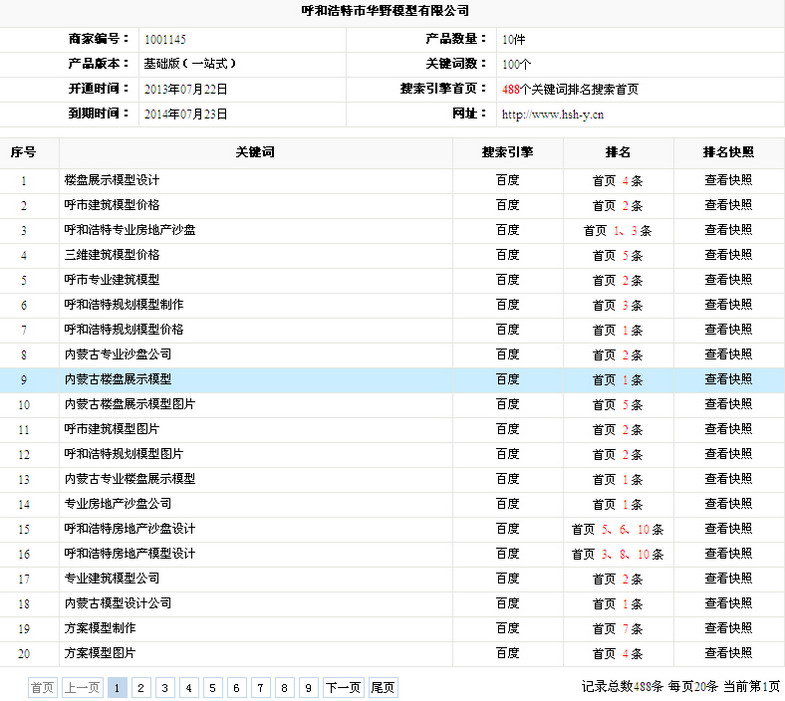This screenshot has height=701, width=785.
Task: Click ranking 首页 7条 cell
Action: 618,629
